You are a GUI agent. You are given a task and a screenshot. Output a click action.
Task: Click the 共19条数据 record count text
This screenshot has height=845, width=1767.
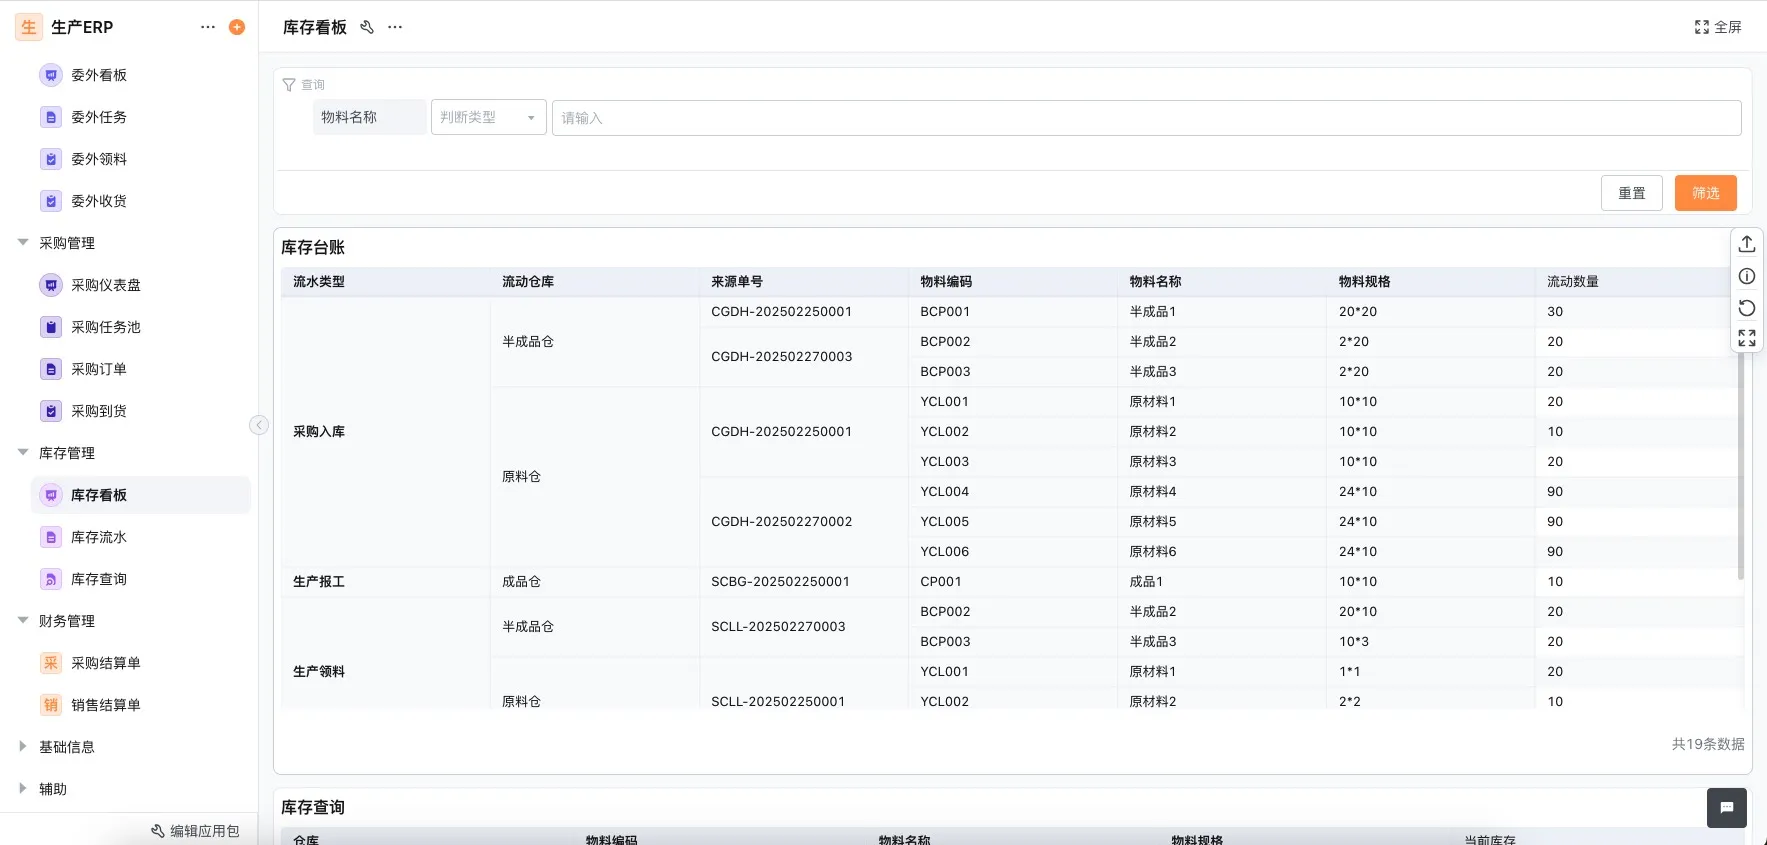coord(1708,744)
